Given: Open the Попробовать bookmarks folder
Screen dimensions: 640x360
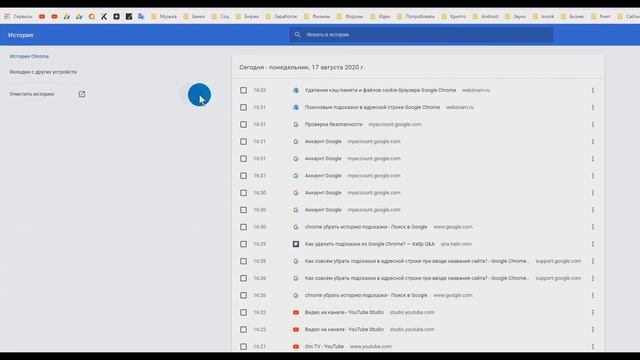Looking at the screenshot, I should click(x=416, y=16).
